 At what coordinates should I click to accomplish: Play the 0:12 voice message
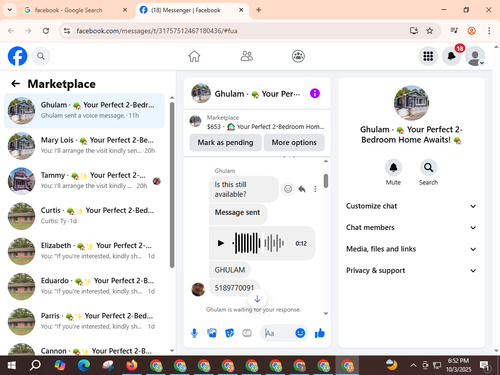point(220,243)
